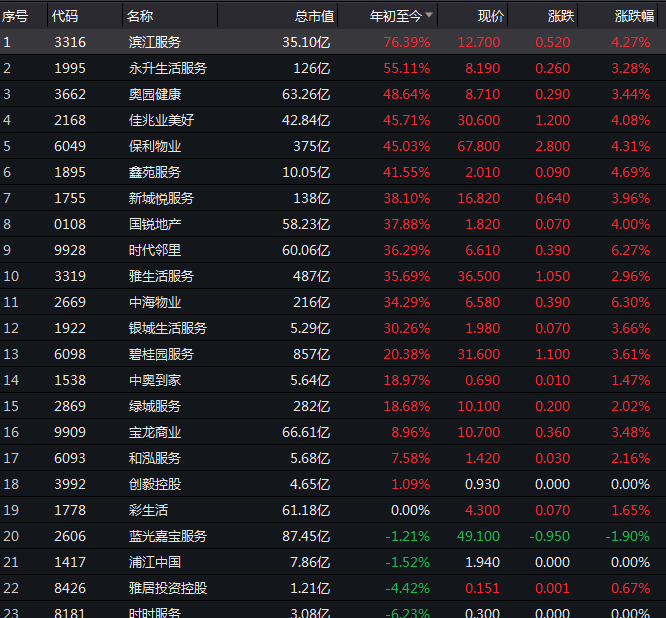Click stock code 9928

tap(70, 250)
